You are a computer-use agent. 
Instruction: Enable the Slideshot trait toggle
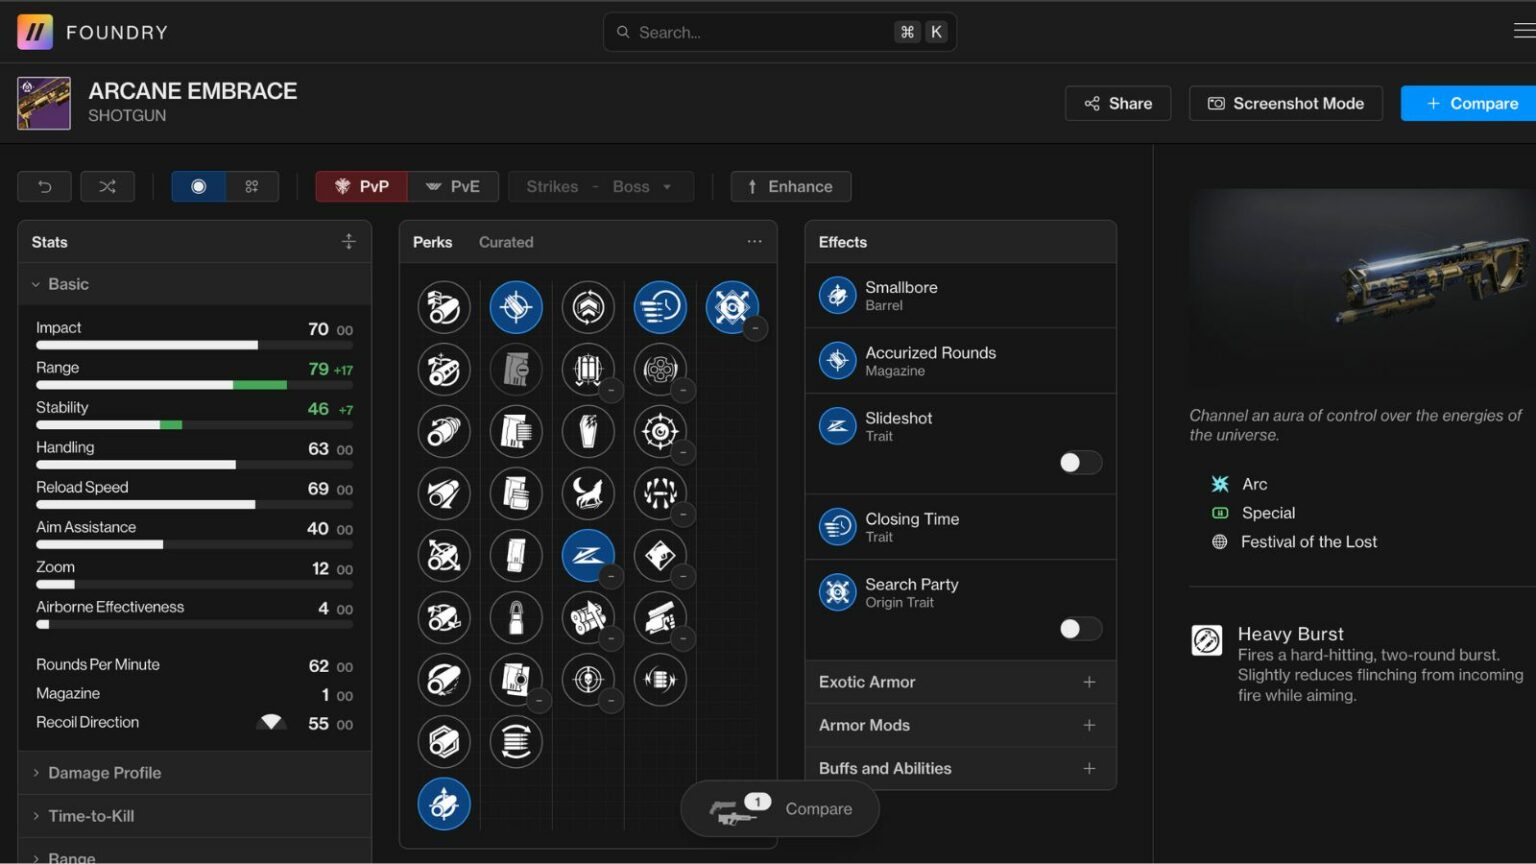pos(1080,462)
